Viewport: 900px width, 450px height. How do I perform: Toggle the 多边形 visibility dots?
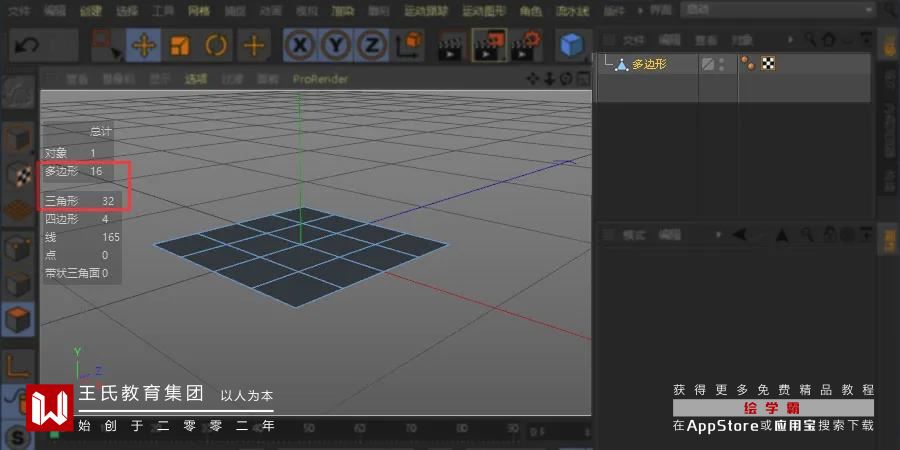pos(721,64)
